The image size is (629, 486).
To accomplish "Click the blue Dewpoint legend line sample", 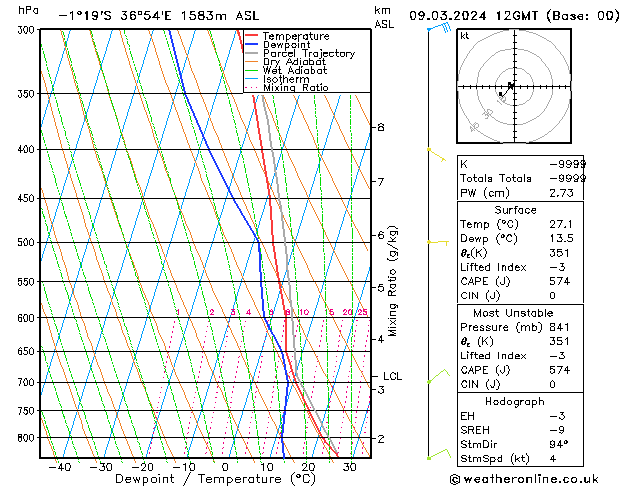I will click(x=252, y=45).
